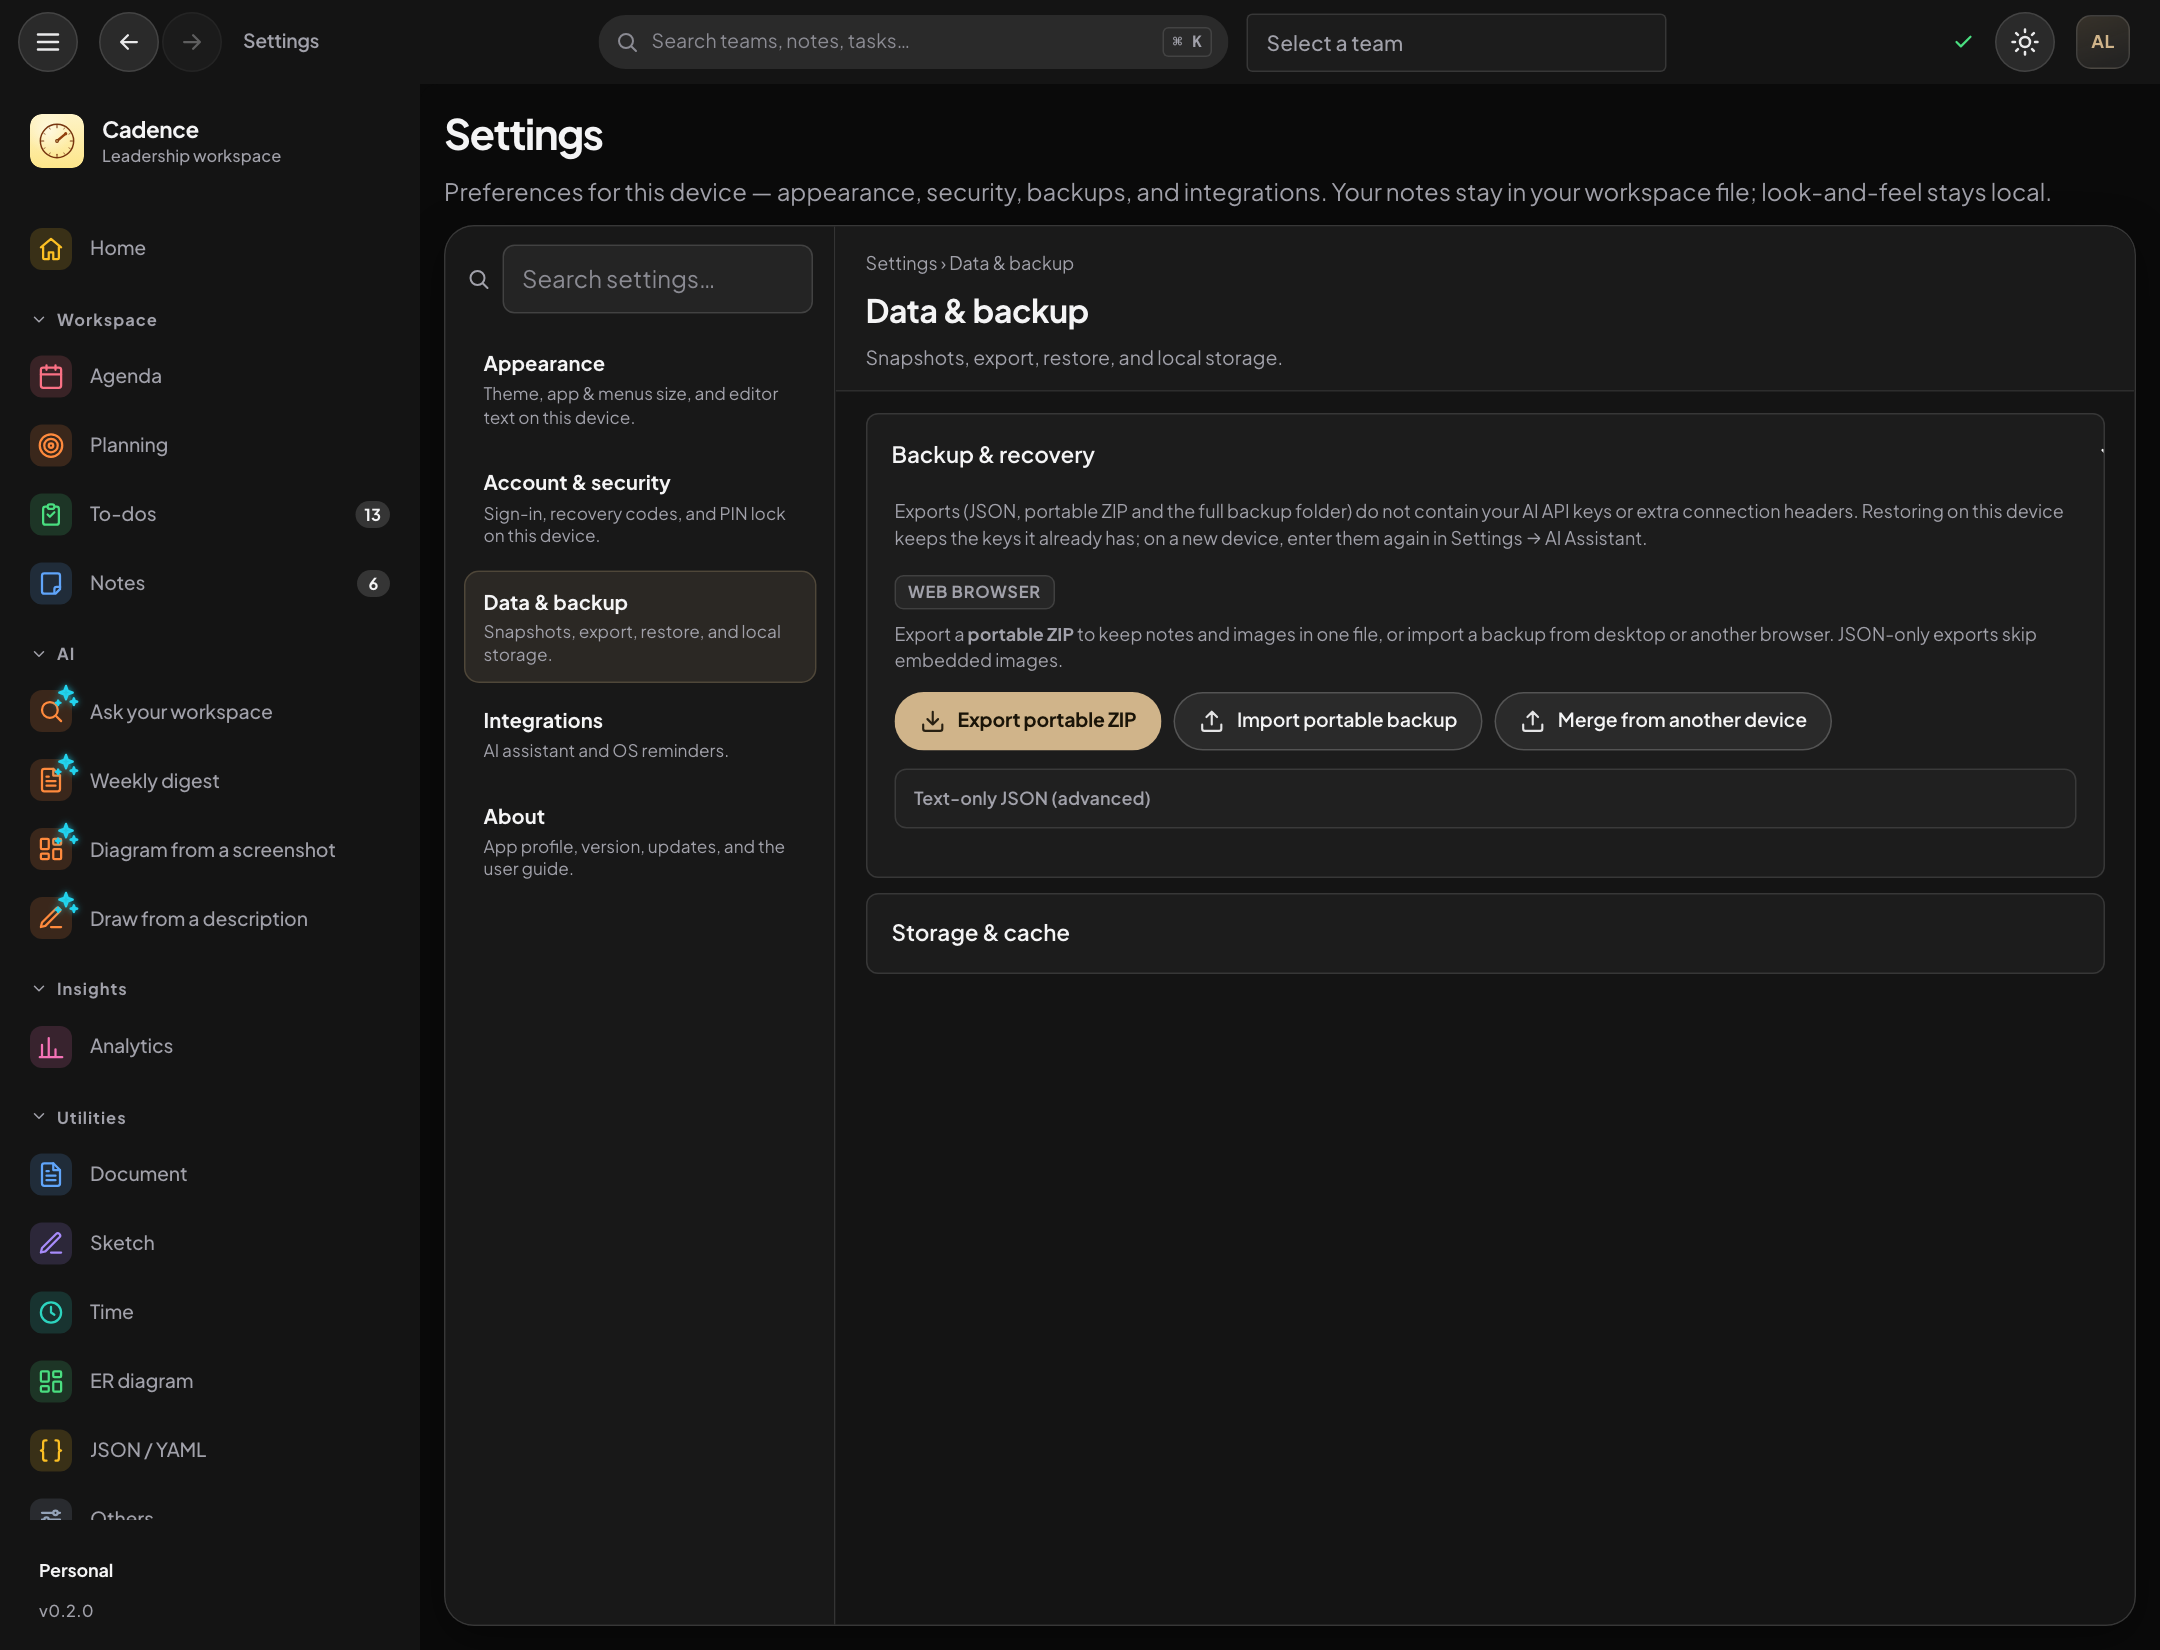Open the hamburger menu button

48,42
